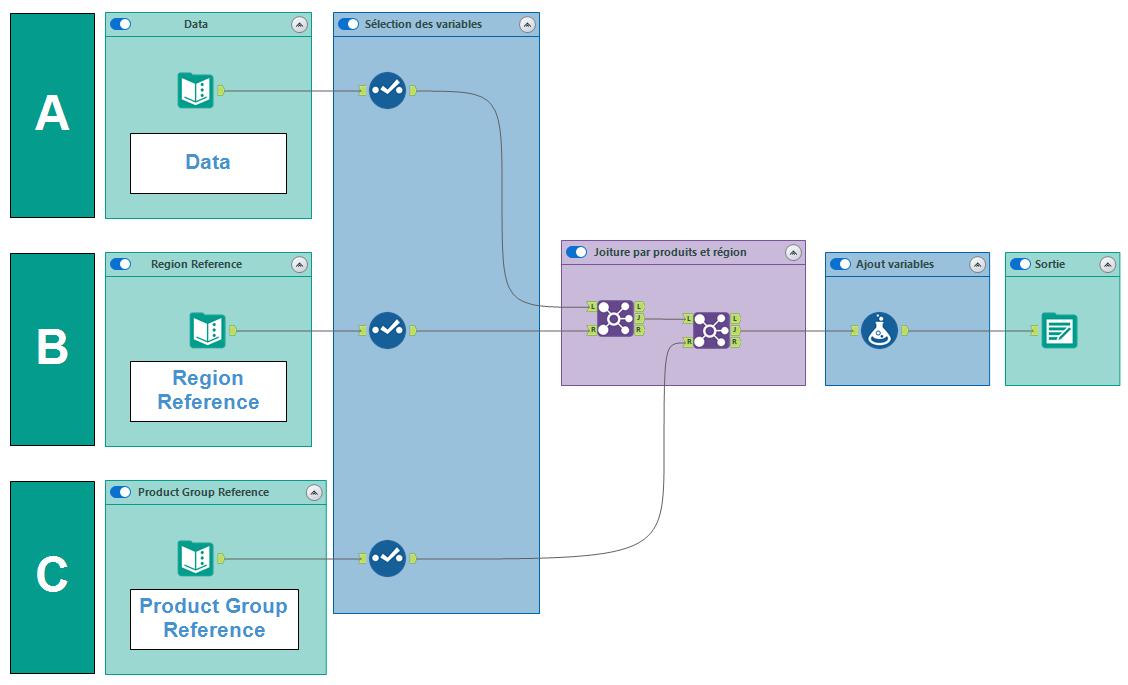Click the Data comment box
Image resolution: width=1128 pixels, height=685 pixels.
point(209,163)
